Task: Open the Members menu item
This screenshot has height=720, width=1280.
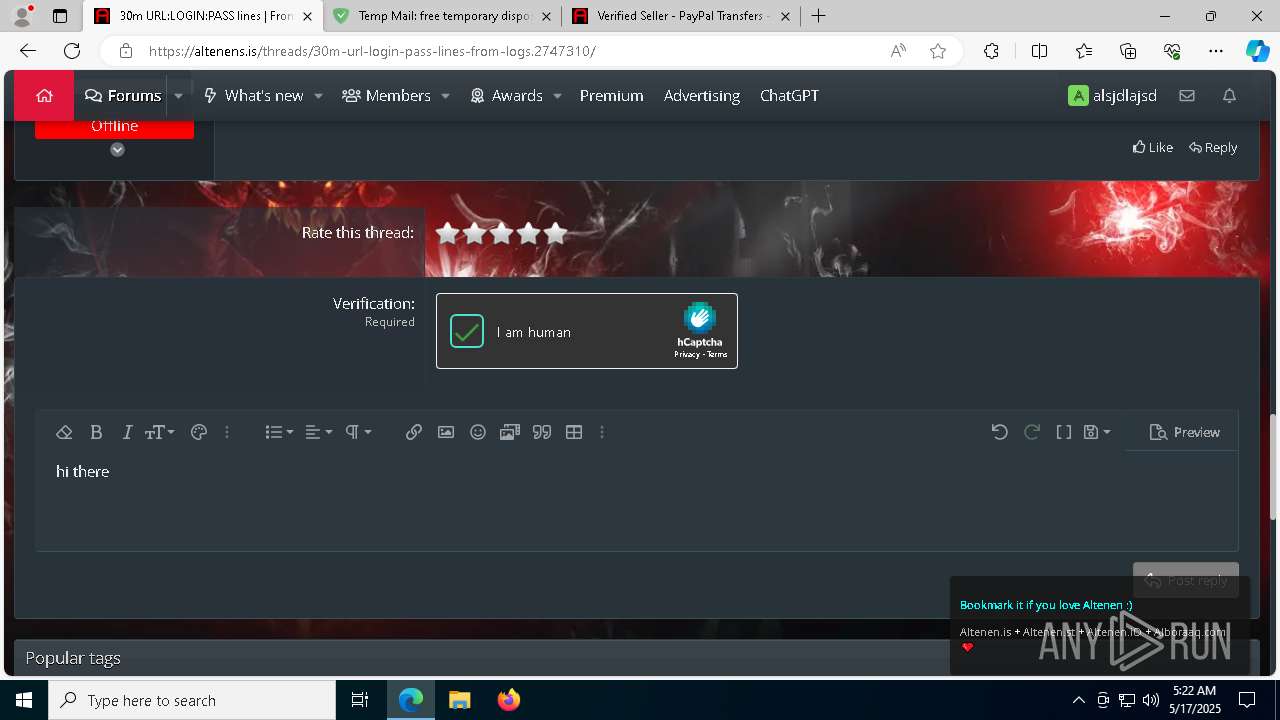Action: [x=386, y=96]
